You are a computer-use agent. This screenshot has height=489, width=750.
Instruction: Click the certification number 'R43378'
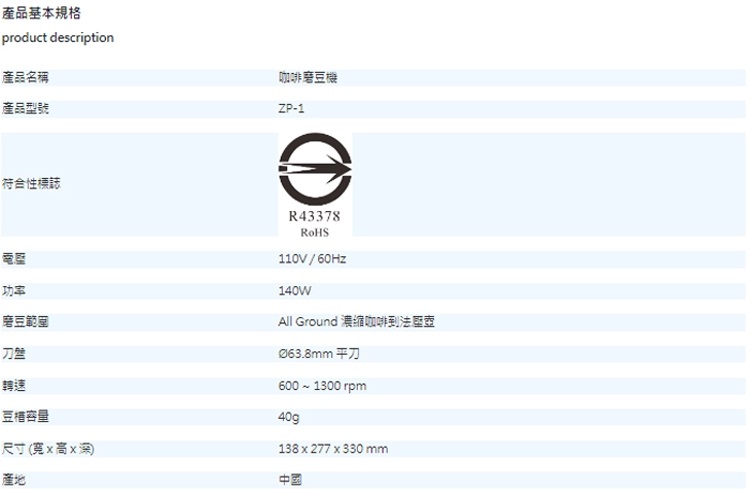coord(314,217)
